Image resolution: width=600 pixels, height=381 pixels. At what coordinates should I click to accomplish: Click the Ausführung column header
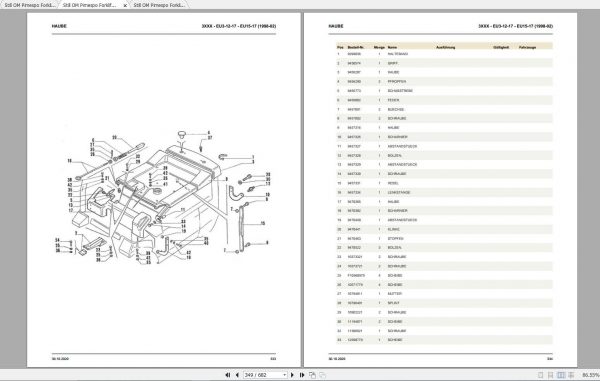coord(446,47)
